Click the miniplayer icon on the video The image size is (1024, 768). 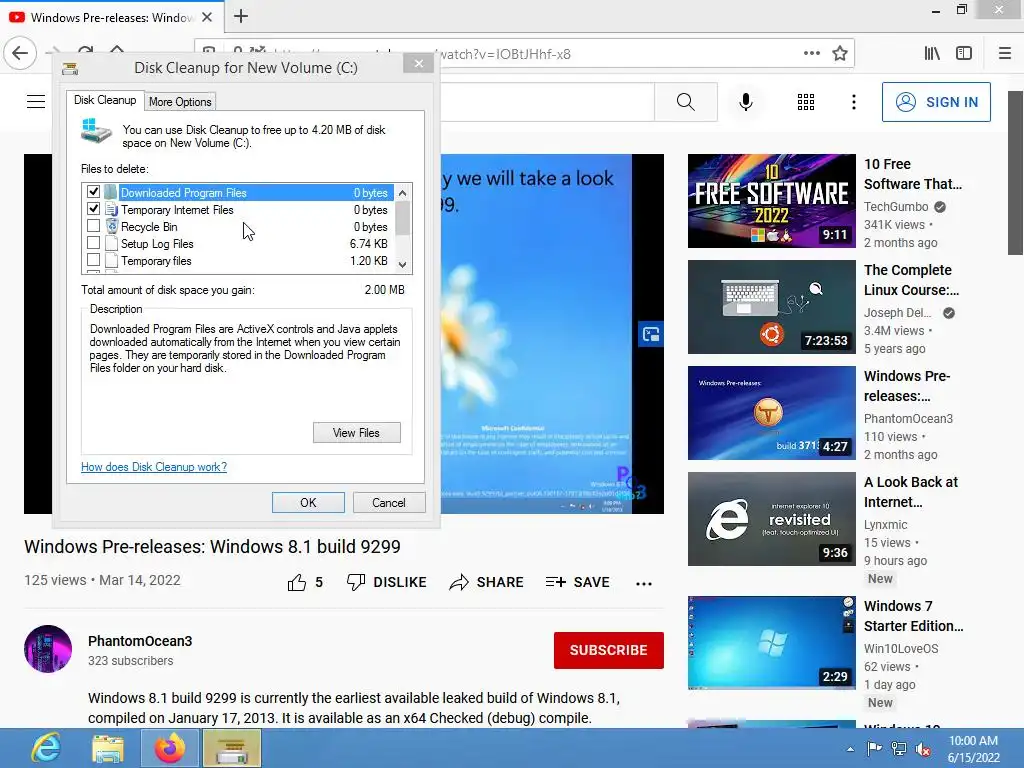(650, 334)
